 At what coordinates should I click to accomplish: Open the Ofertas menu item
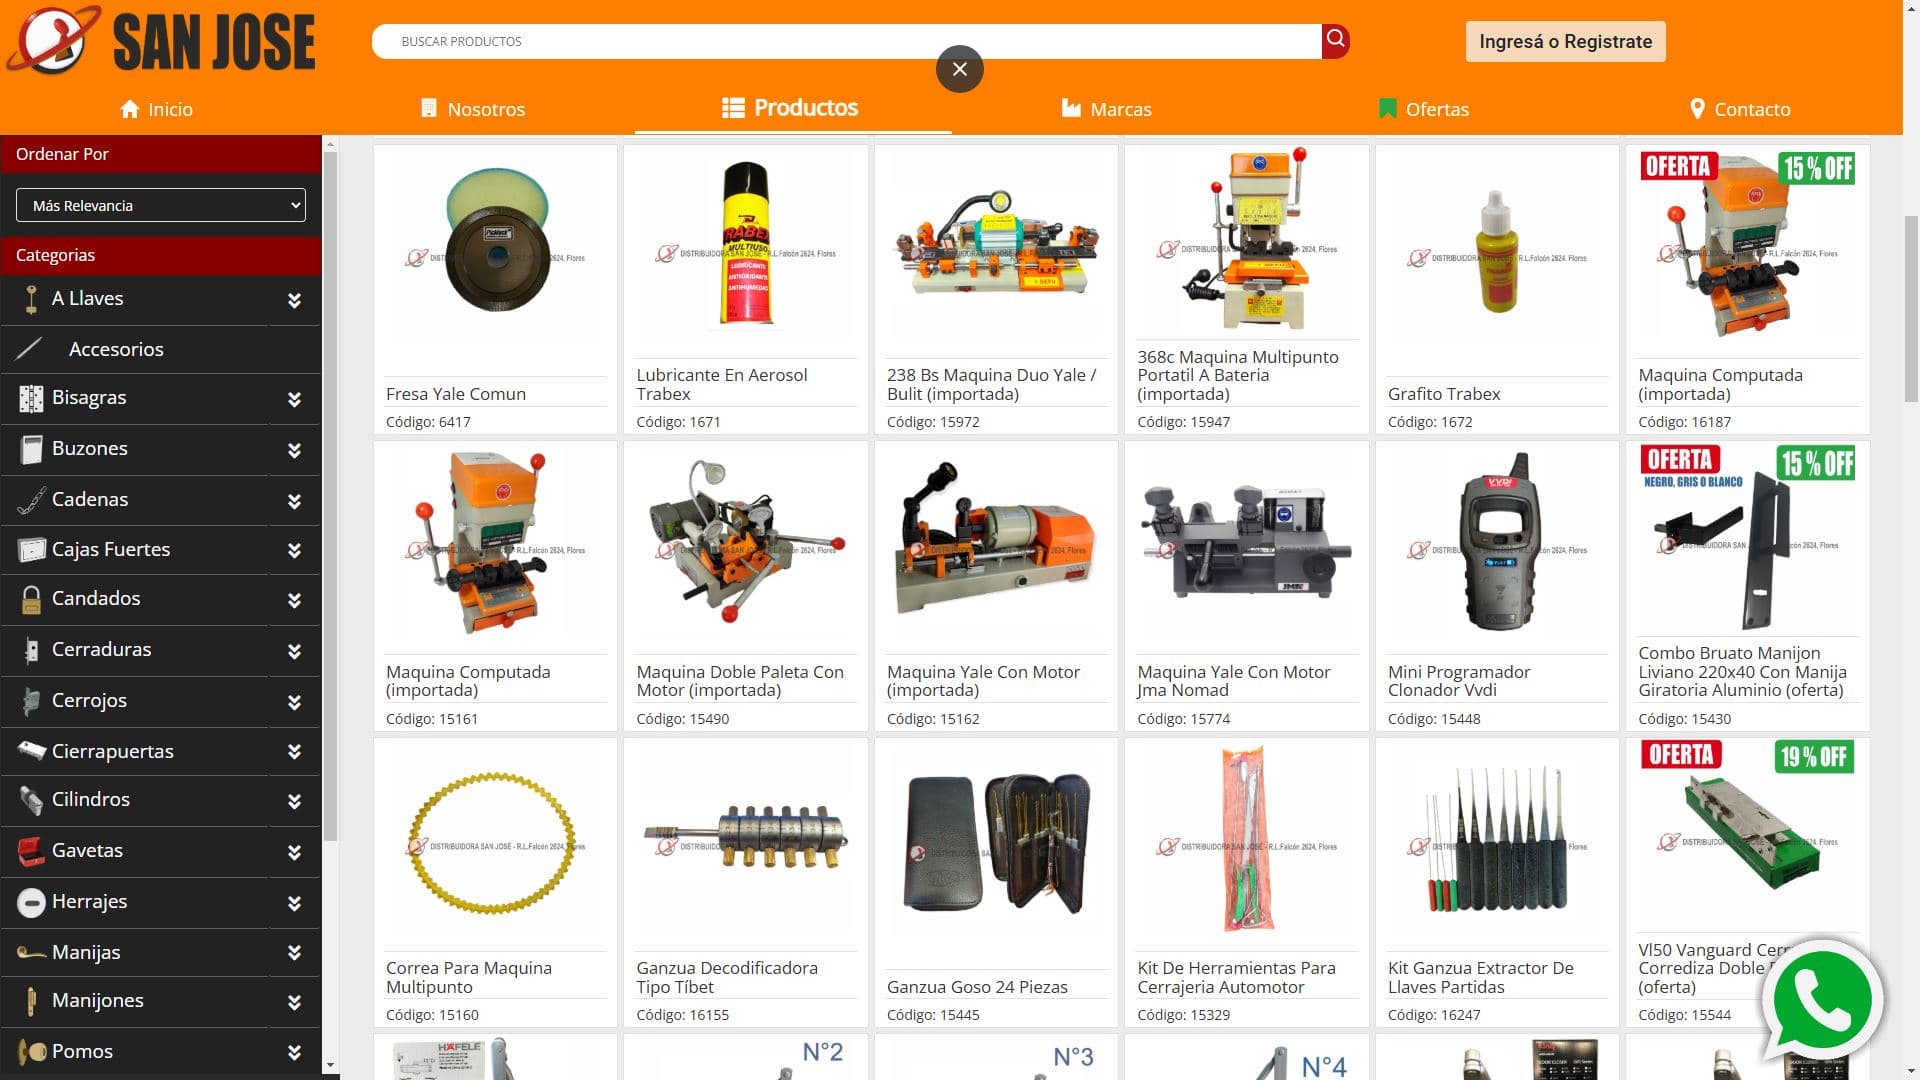click(x=1424, y=109)
